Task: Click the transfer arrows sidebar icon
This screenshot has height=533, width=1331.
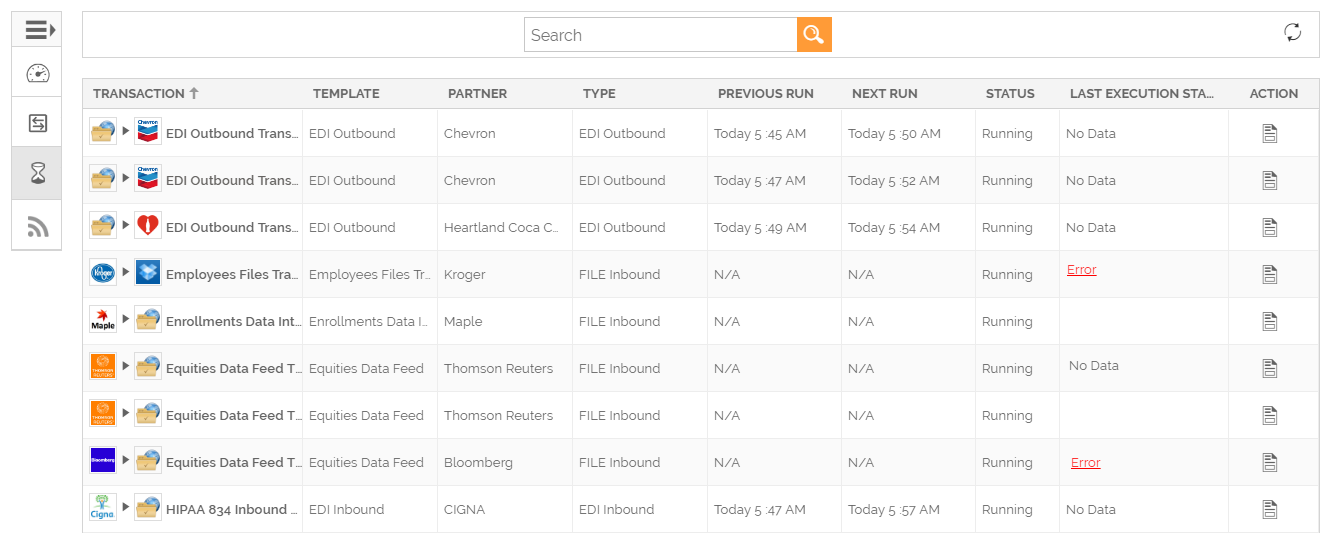Action: [37, 123]
